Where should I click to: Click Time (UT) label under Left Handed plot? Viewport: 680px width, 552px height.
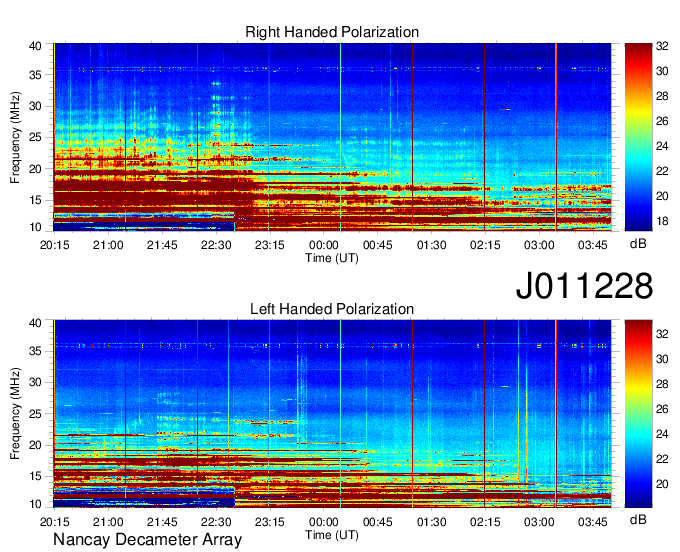click(332, 535)
